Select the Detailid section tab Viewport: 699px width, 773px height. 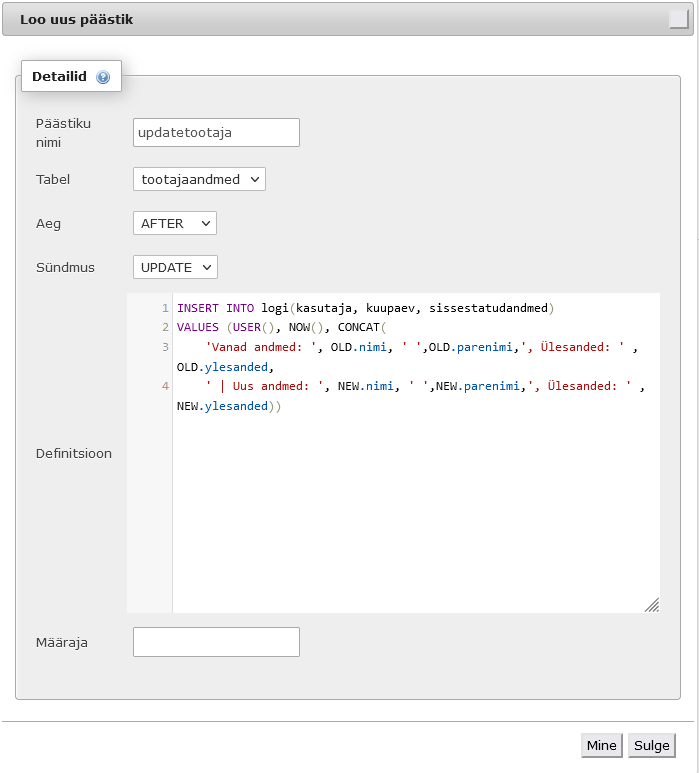point(60,76)
